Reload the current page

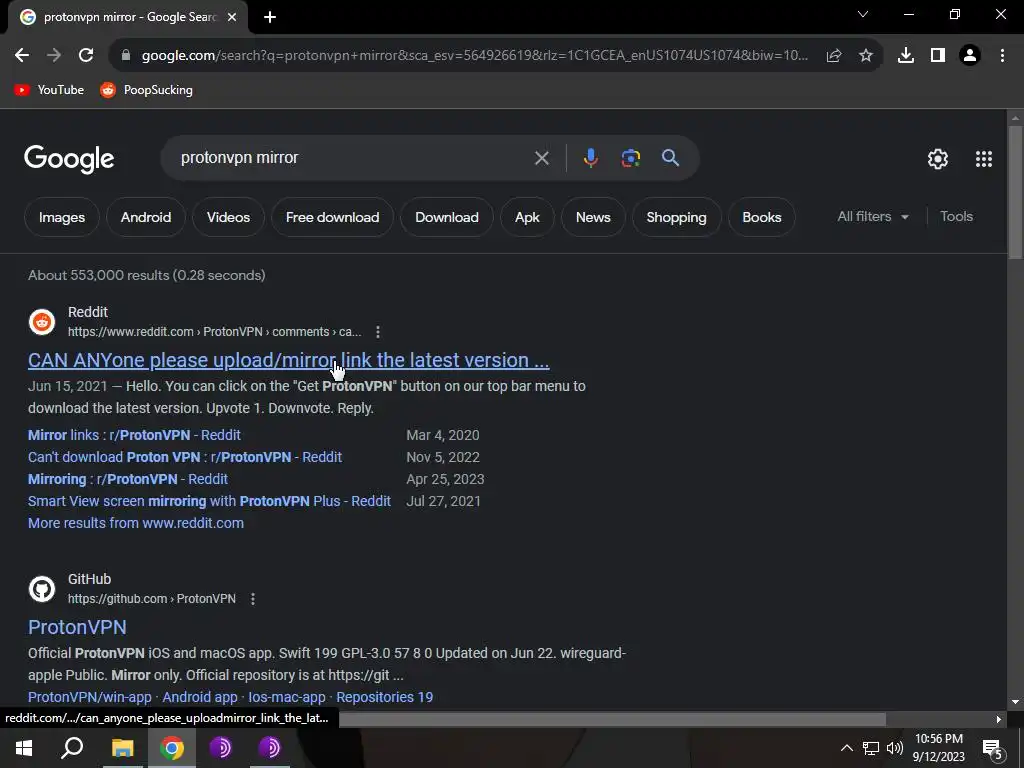pos(86,56)
